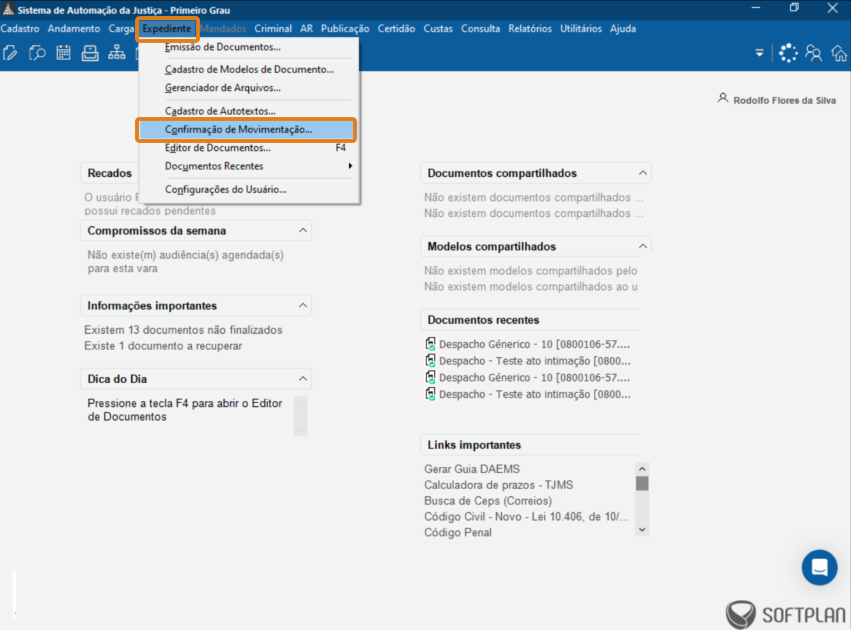The width and height of the screenshot is (851, 630).
Task: Click the Recados panel header
Action: [x=110, y=173]
